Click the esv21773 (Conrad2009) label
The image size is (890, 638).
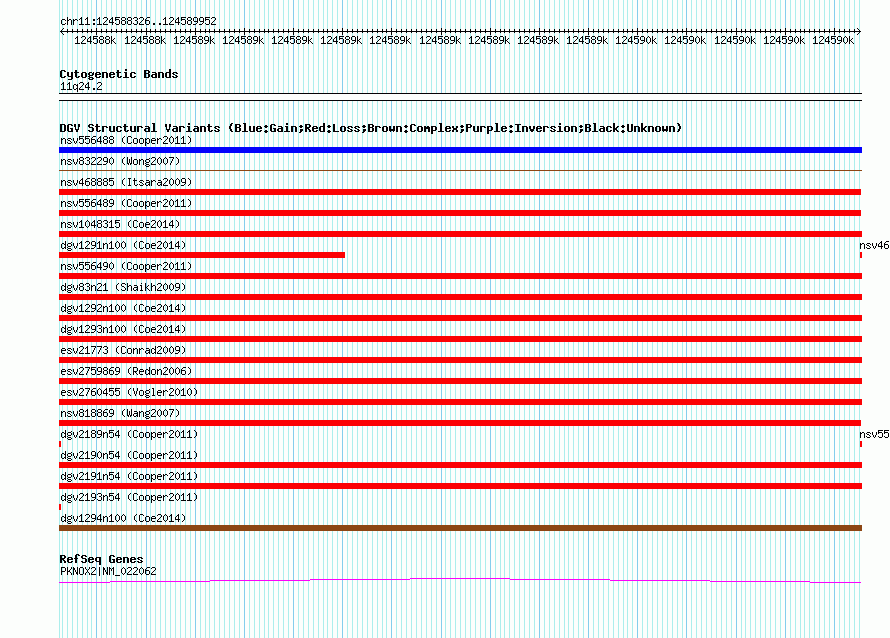coord(123,350)
